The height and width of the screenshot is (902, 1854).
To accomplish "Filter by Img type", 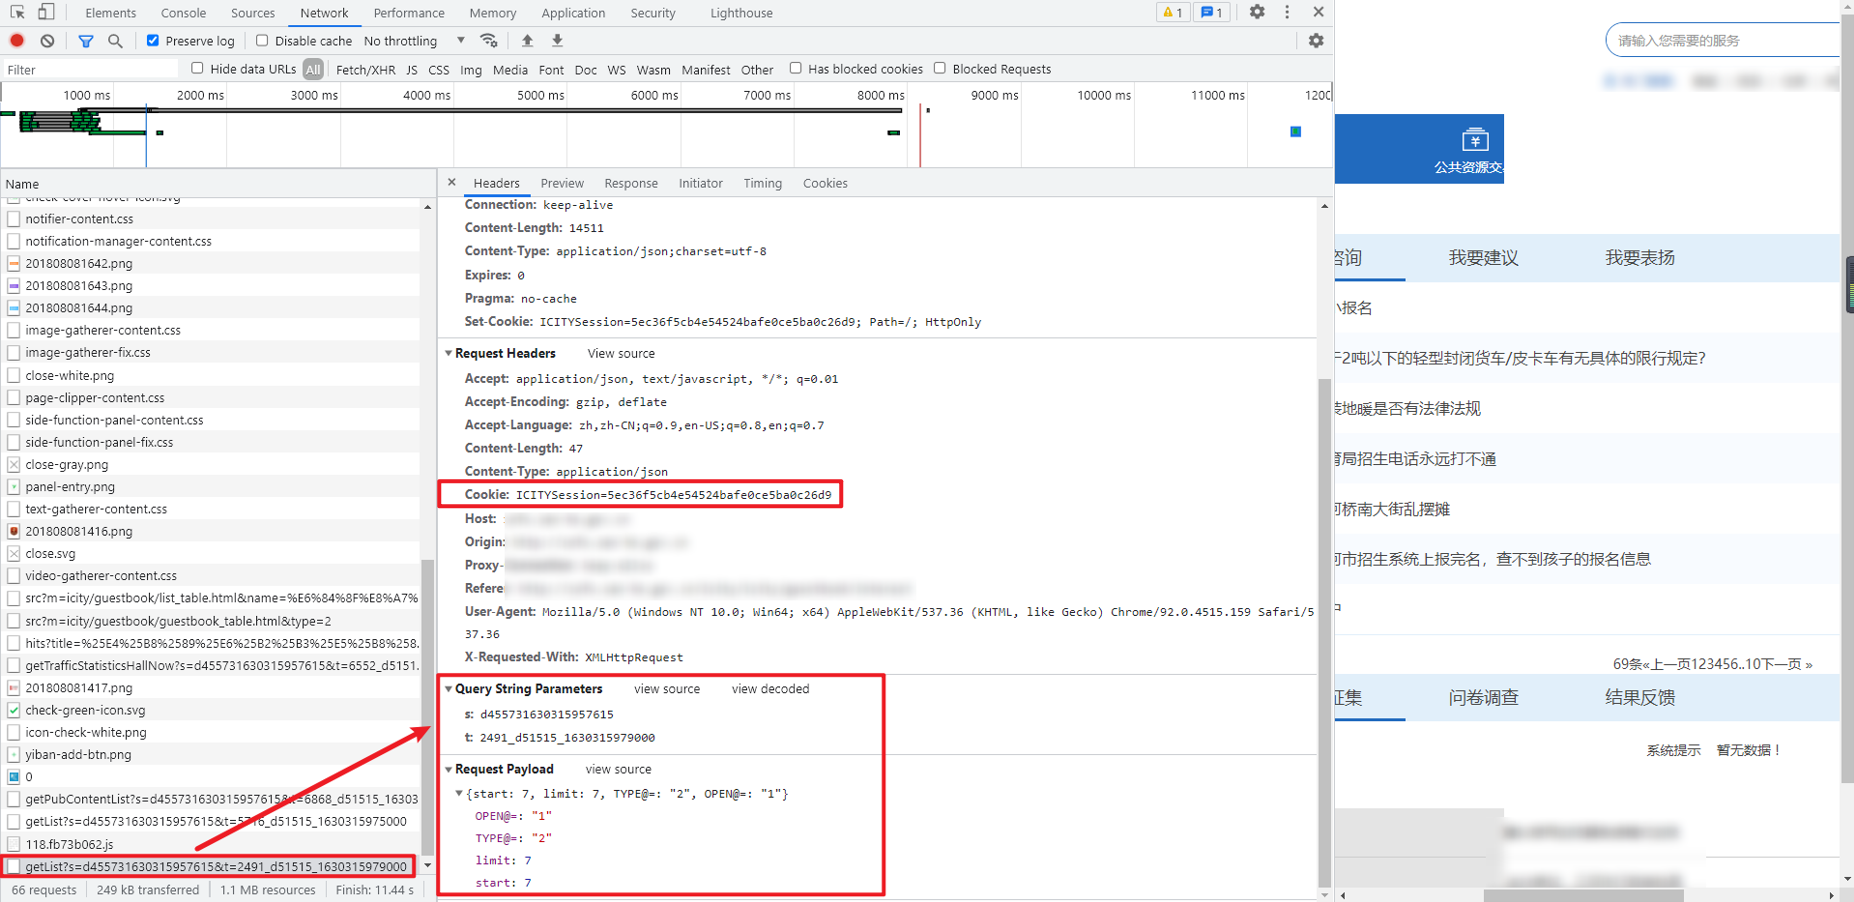I will click(471, 70).
